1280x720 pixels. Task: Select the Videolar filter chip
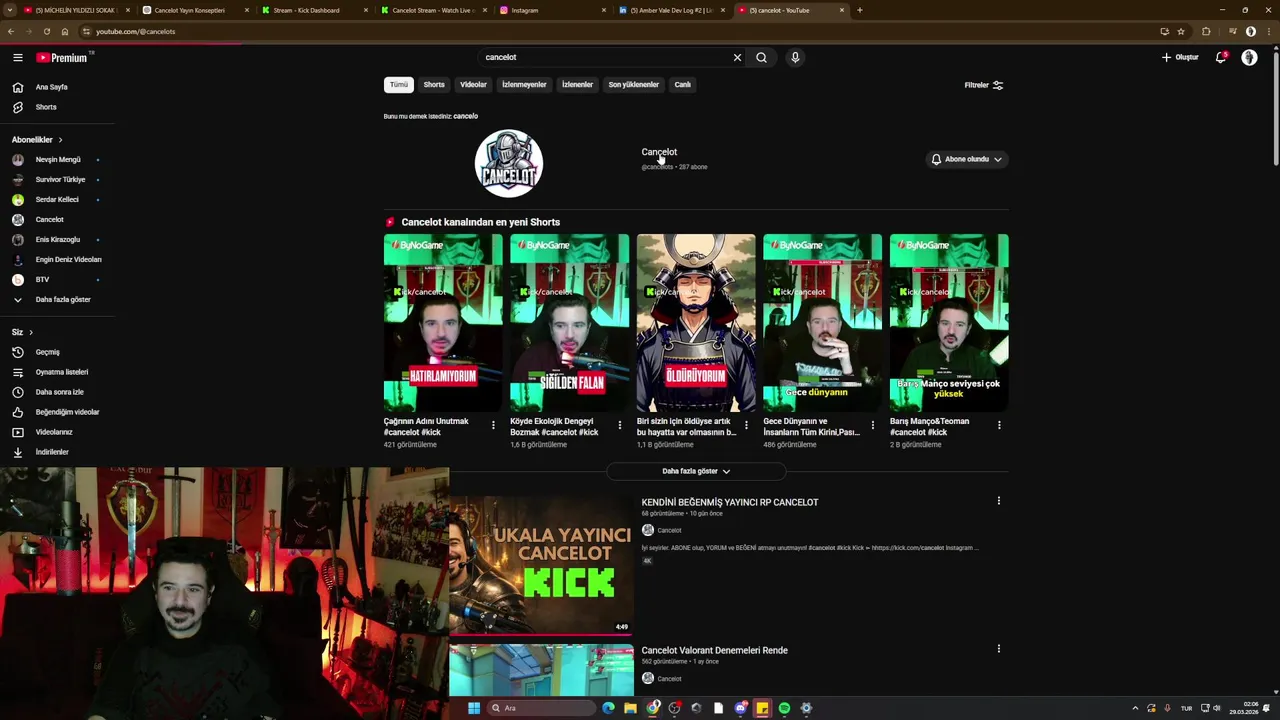point(473,85)
